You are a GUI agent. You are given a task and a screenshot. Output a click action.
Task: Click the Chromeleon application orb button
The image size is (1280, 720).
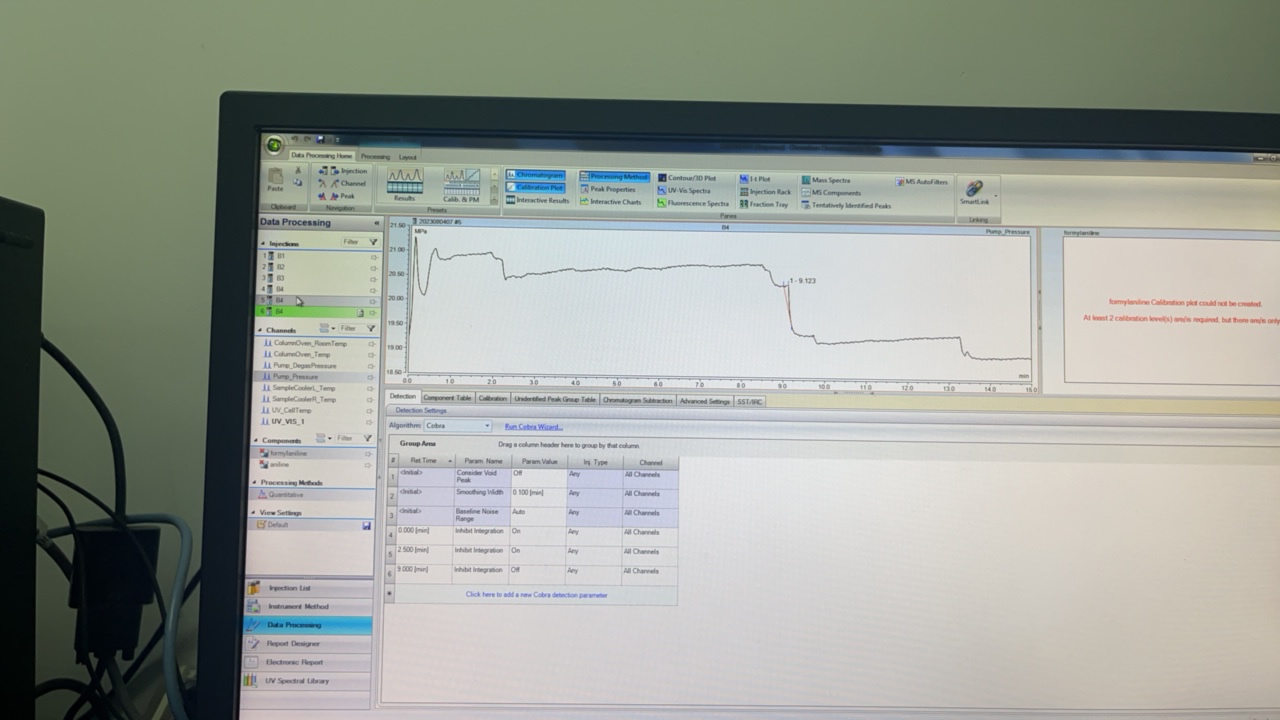274,145
